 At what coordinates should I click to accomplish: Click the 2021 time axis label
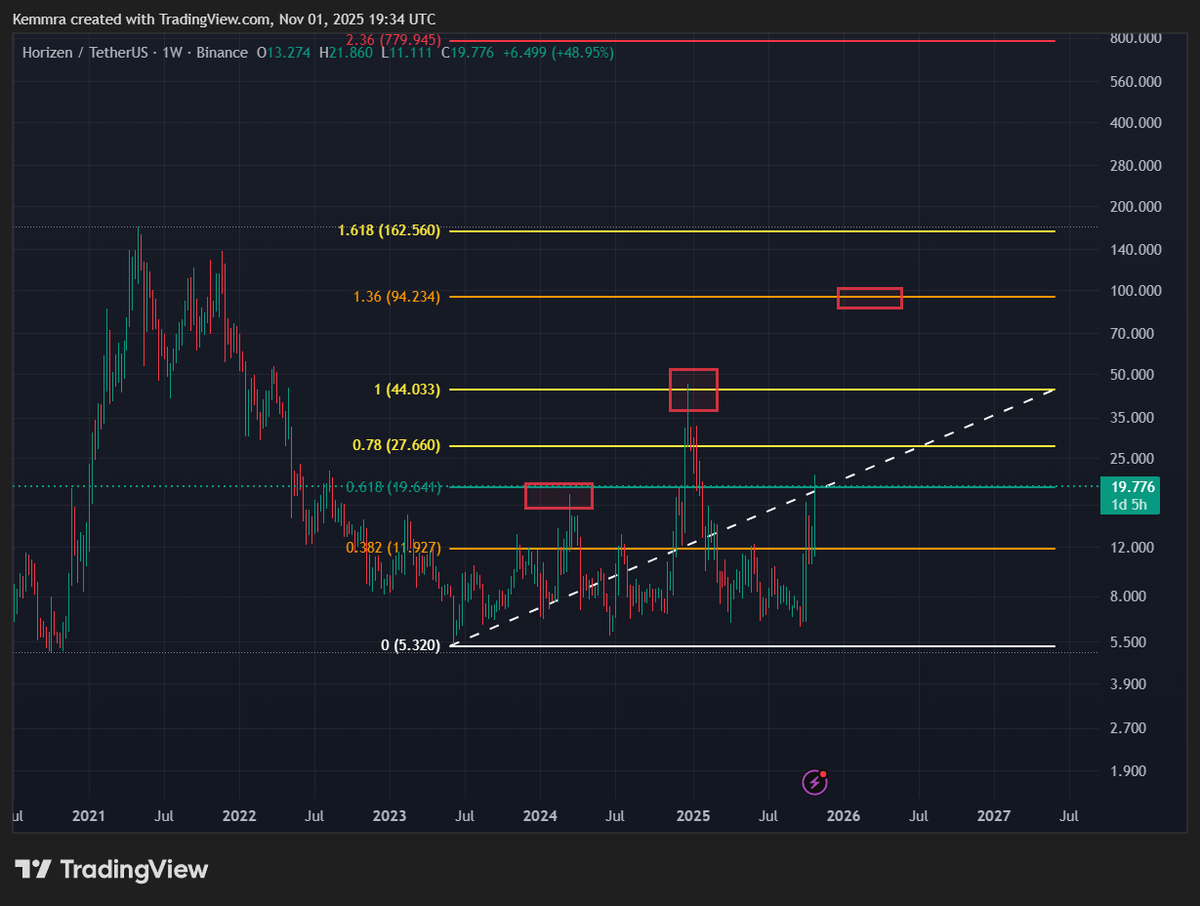[x=89, y=816]
